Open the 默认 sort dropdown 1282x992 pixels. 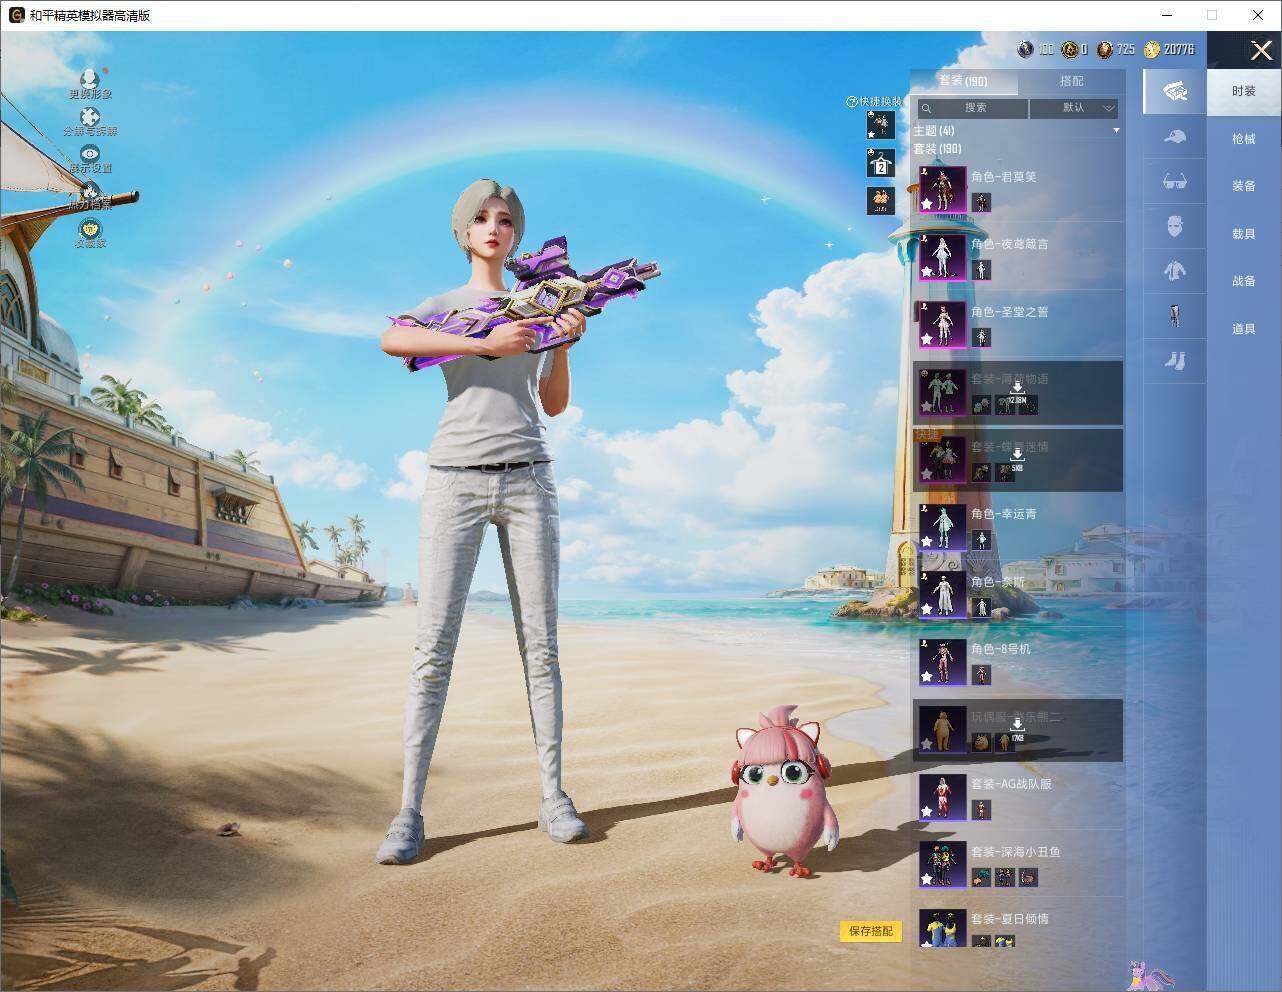[1075, 108]
